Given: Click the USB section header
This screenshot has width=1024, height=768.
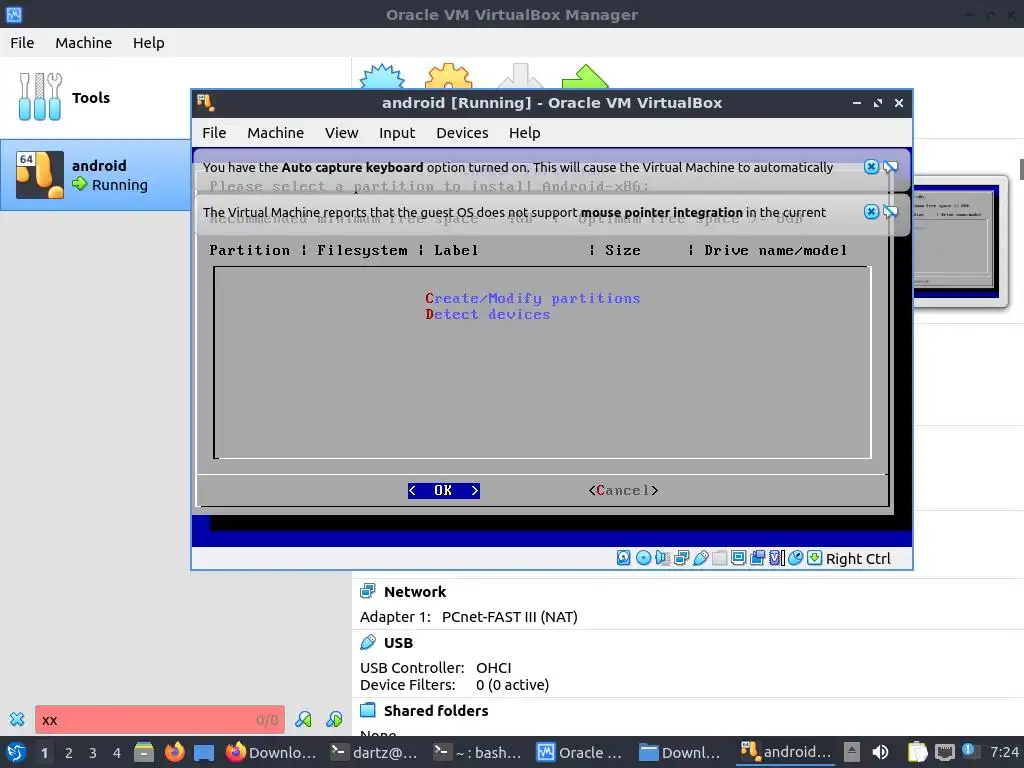Looking at the screenshot, I should 398,643.
